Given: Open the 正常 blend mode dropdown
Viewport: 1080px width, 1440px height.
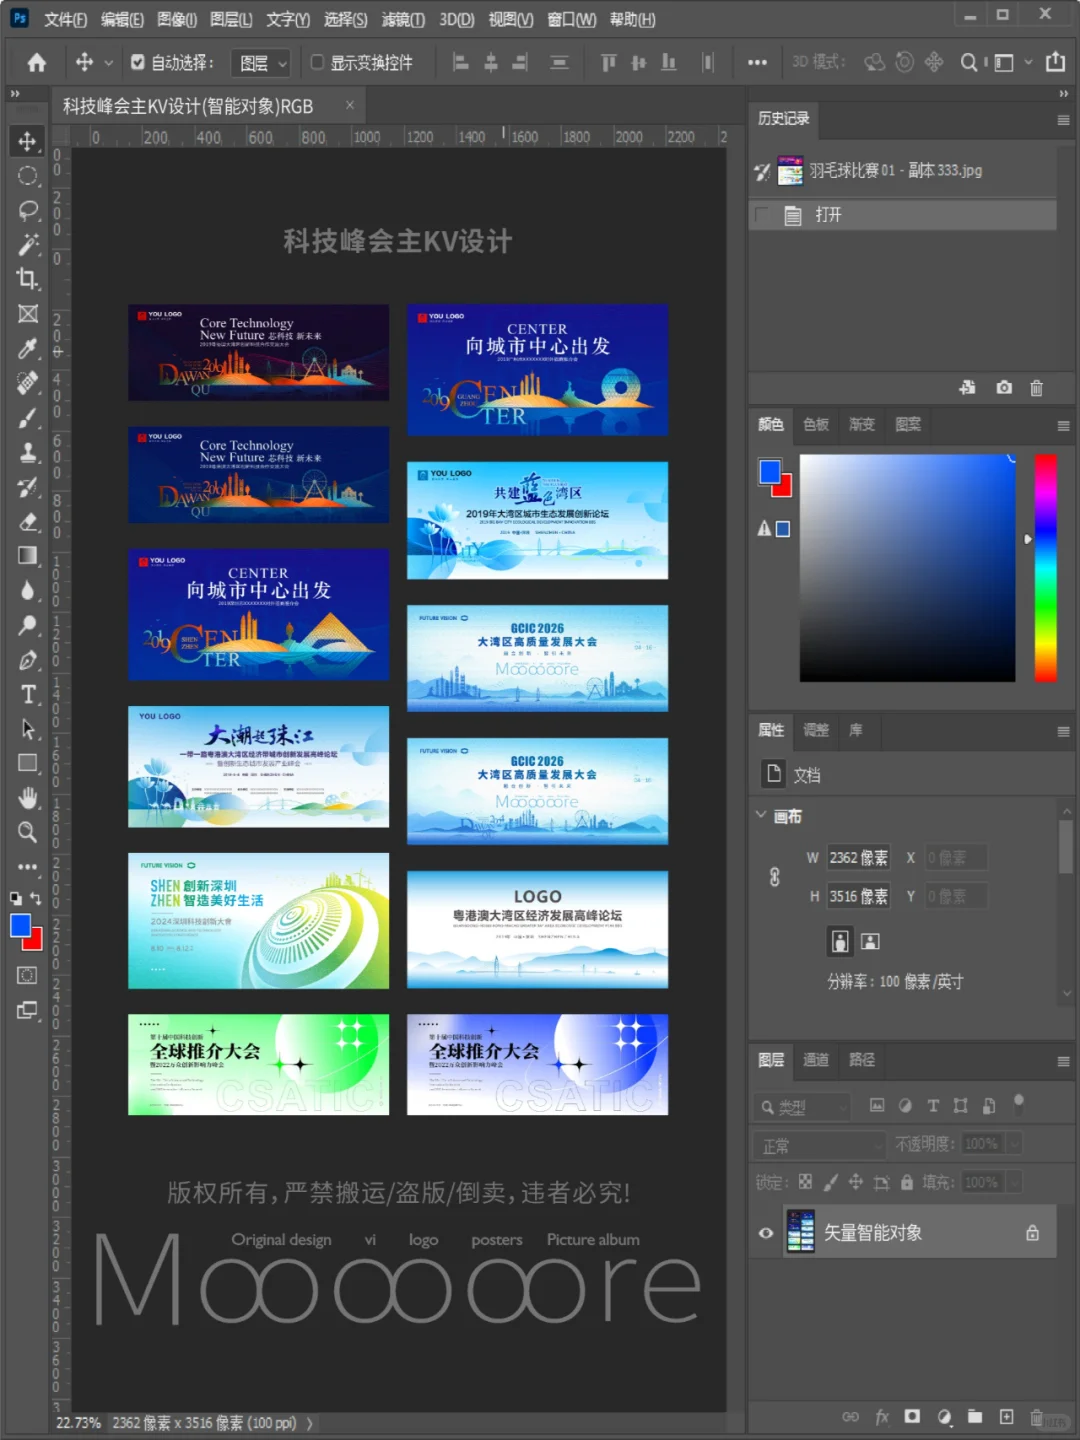Looking at the screenshot, I should click(x=819, y=1145).
